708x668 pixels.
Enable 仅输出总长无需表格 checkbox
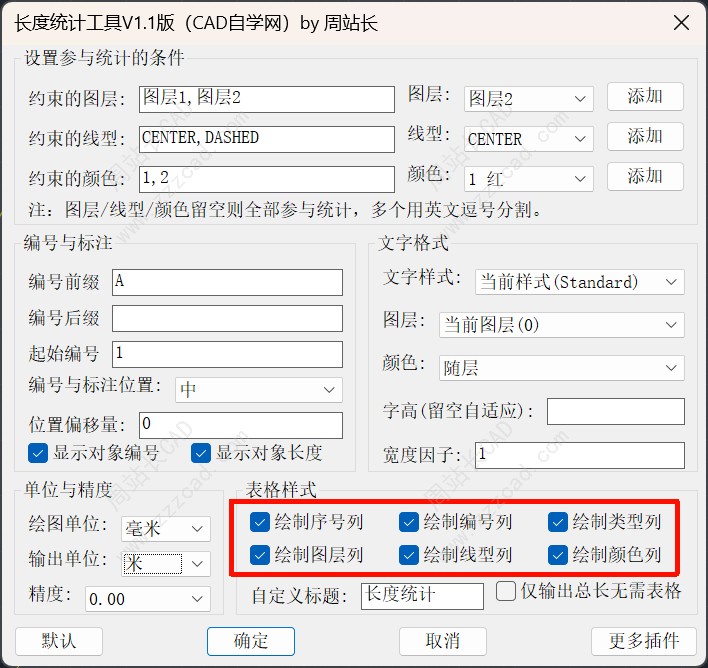click(x=506, y=591)
